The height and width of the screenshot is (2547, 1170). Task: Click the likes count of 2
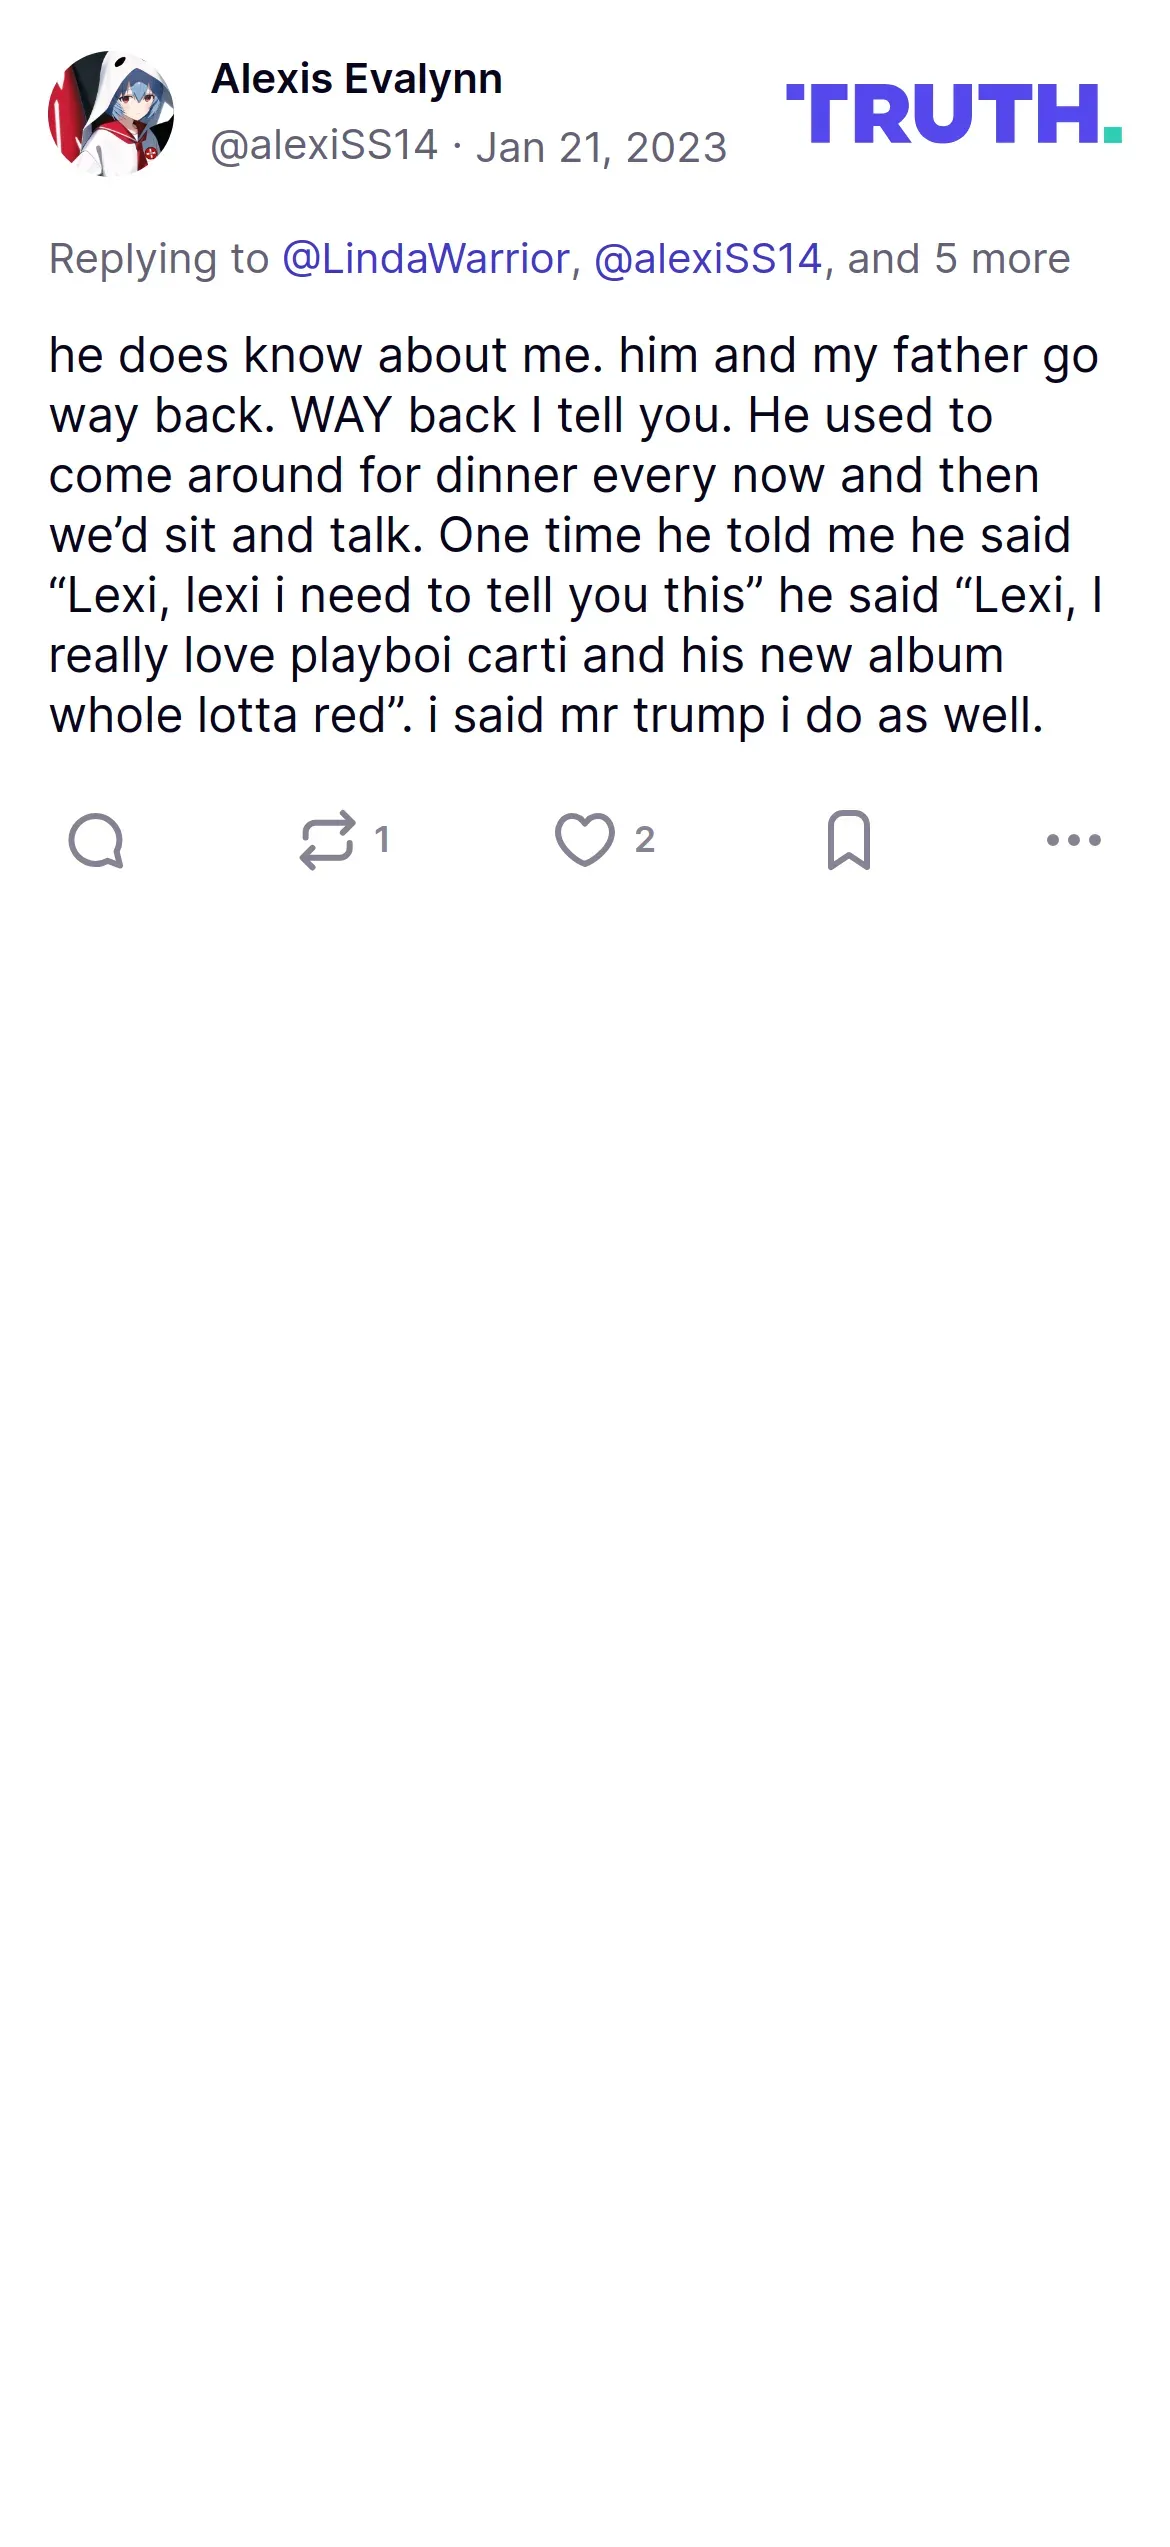coord(645,840)
